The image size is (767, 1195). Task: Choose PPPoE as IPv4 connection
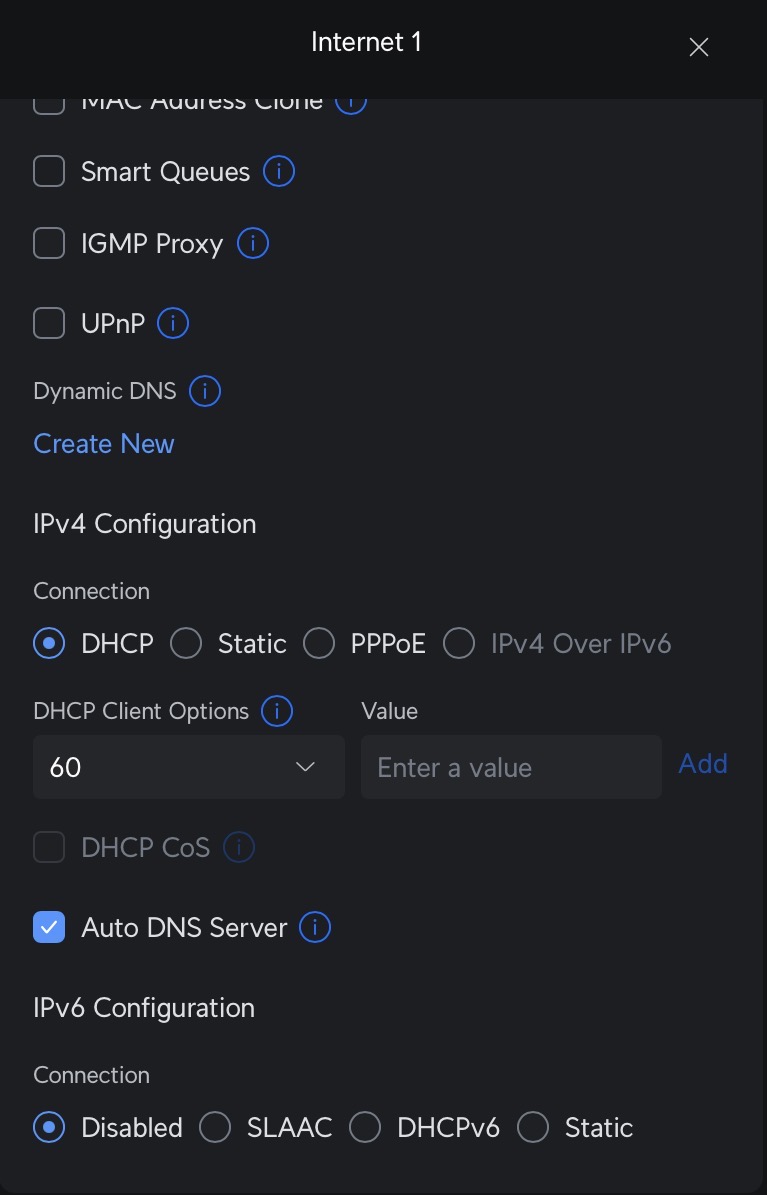tap(319, 644)
